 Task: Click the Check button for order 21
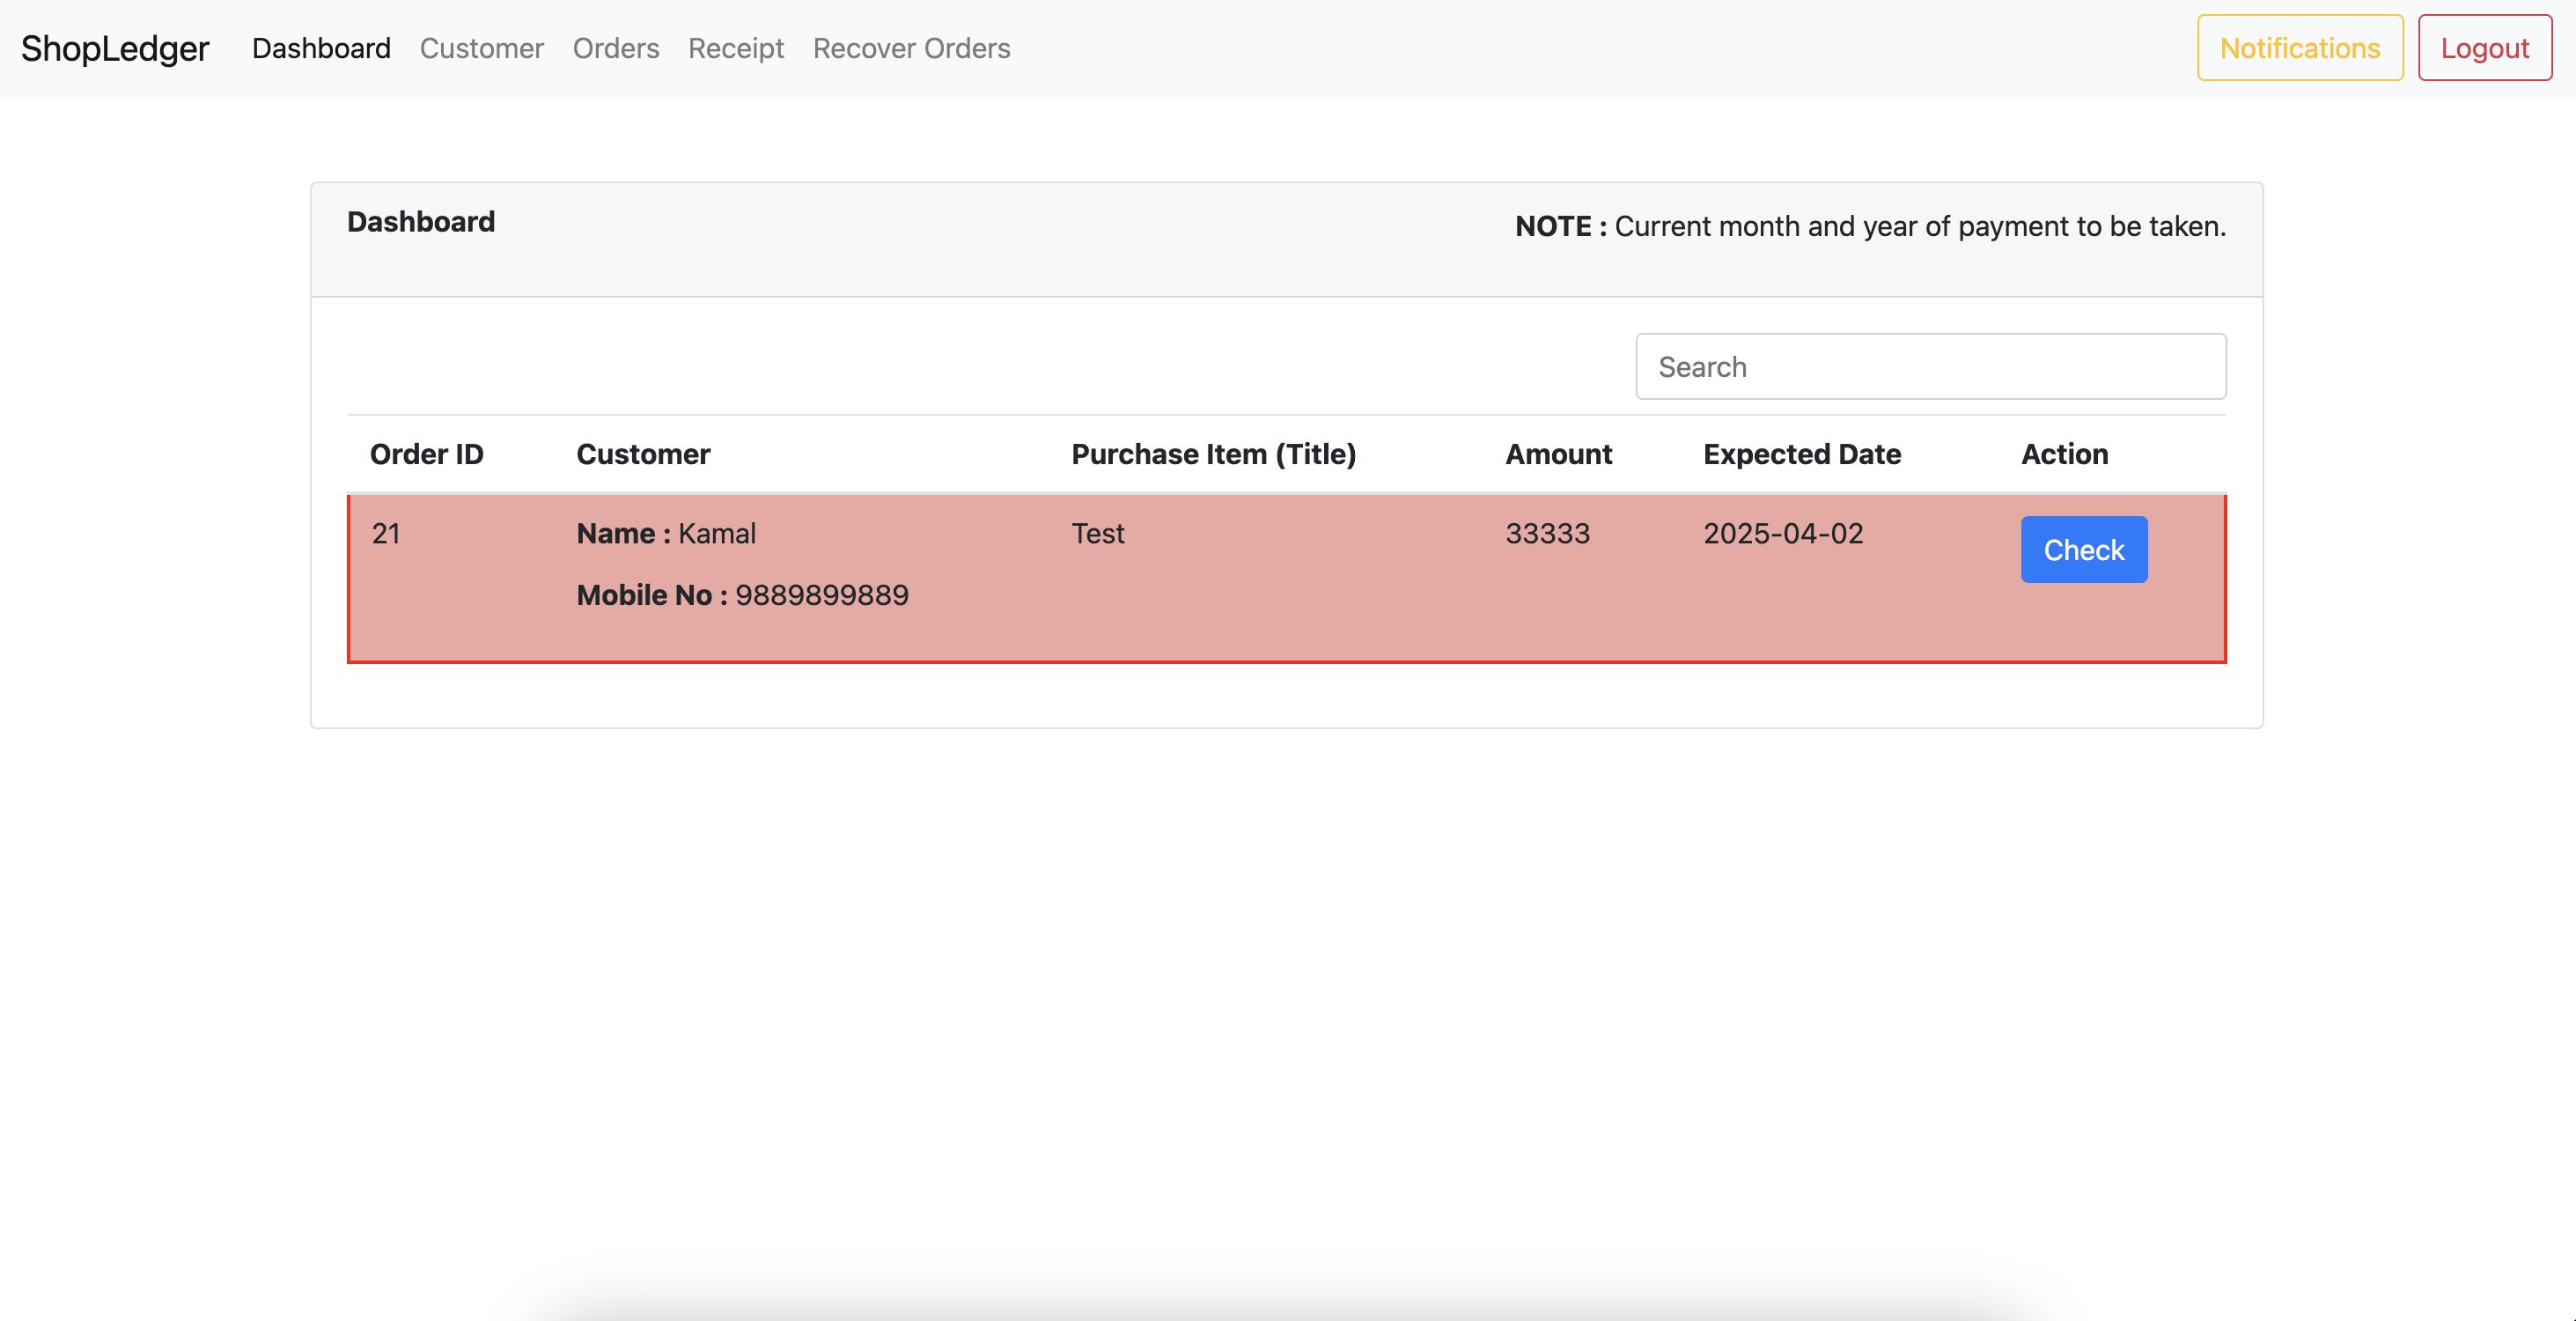tap(2083, 550)
